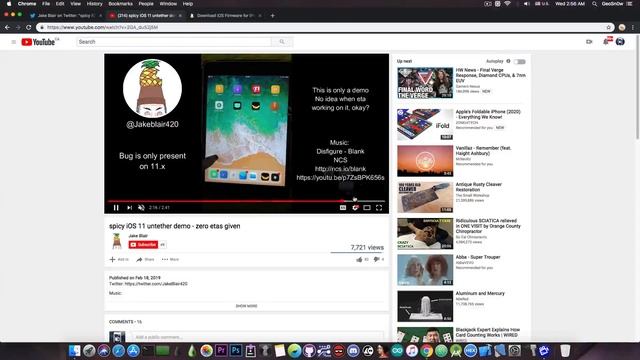The image size is (640, 360).
Task: Open Chrome icon in the dock
Action: coord(427,351)
